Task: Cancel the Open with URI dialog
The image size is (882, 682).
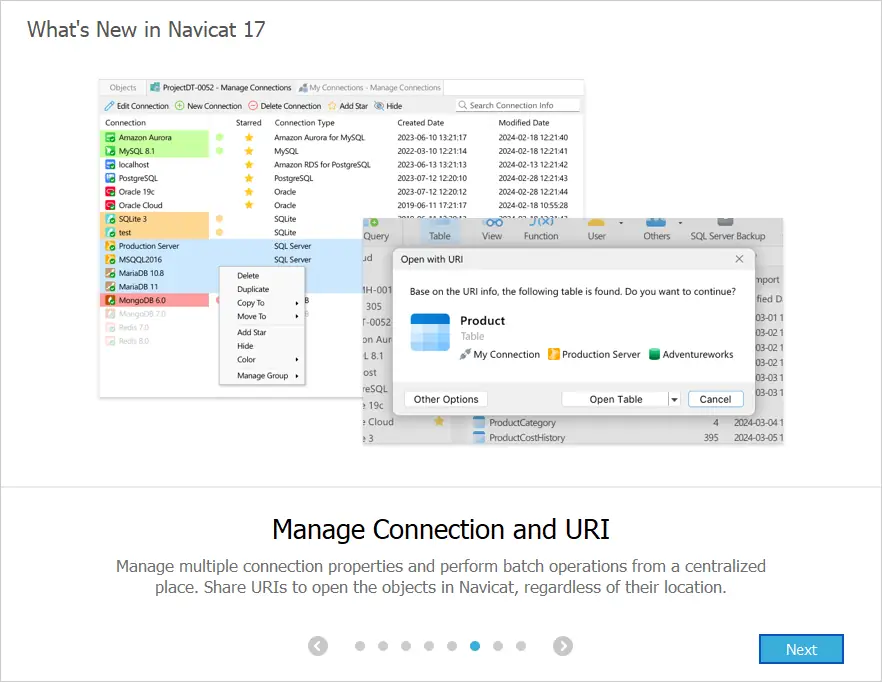Action: pyautogui.click(x=715, y=399)
